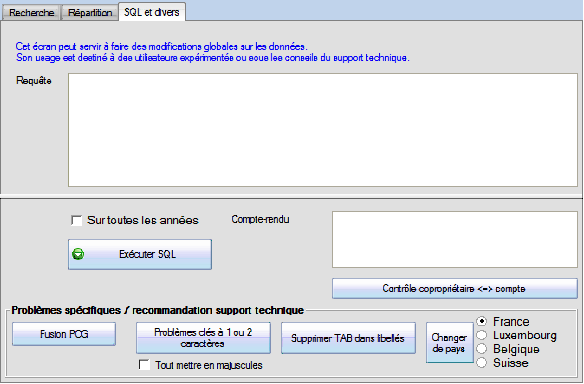The width and height of the screenshot is (584, 384).
Task: Click the Requête label
Action: click(x=34, y=80)
